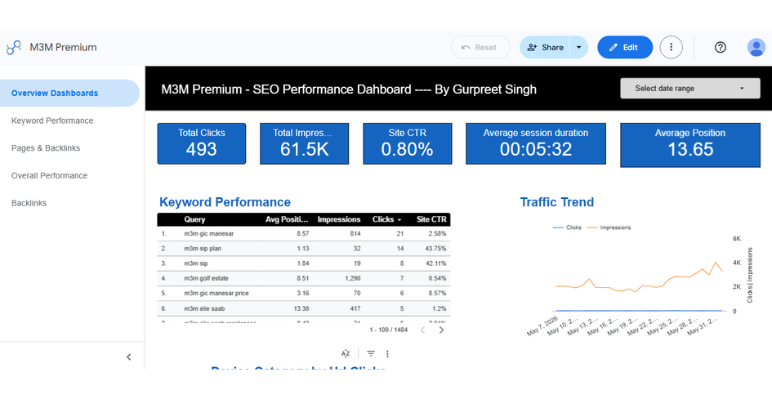Open the help question mark icon
Image resolution: width=772 pixels, height=400 pixels.
720,47
